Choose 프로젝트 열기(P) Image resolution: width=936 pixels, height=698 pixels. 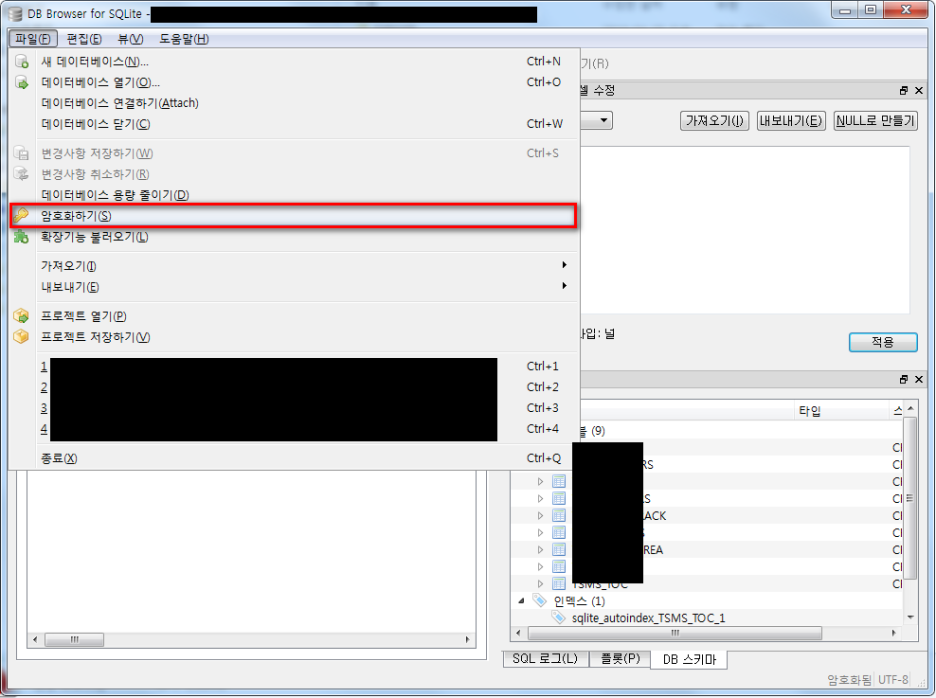coord(294,316)
